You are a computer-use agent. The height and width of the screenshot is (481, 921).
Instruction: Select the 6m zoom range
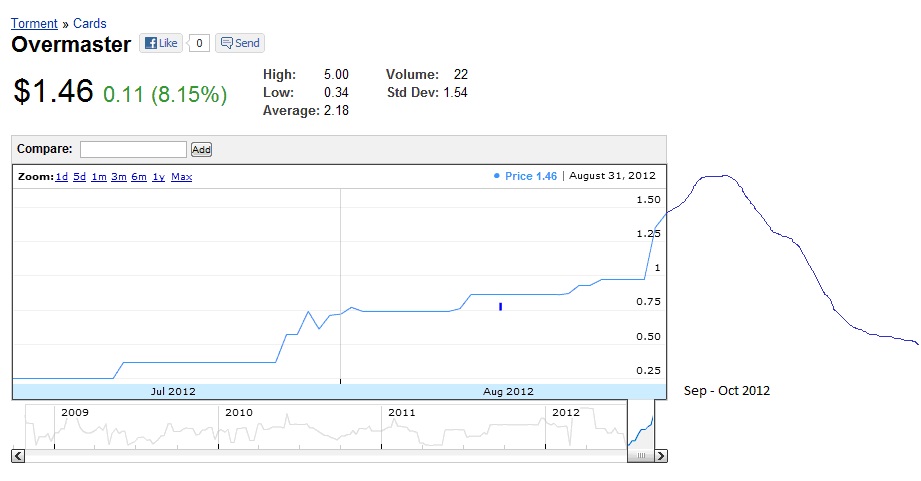click(138, 177)
